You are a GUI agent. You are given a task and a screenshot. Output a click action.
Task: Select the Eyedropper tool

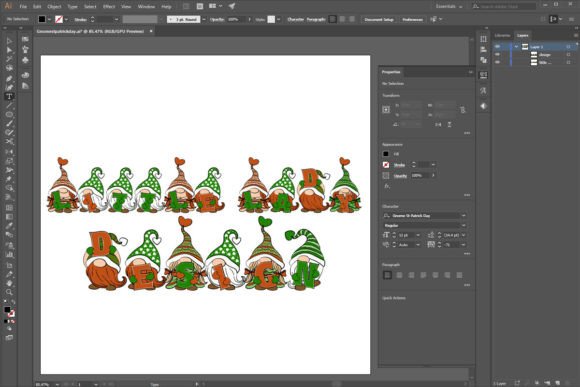click(x=9, y=226)
